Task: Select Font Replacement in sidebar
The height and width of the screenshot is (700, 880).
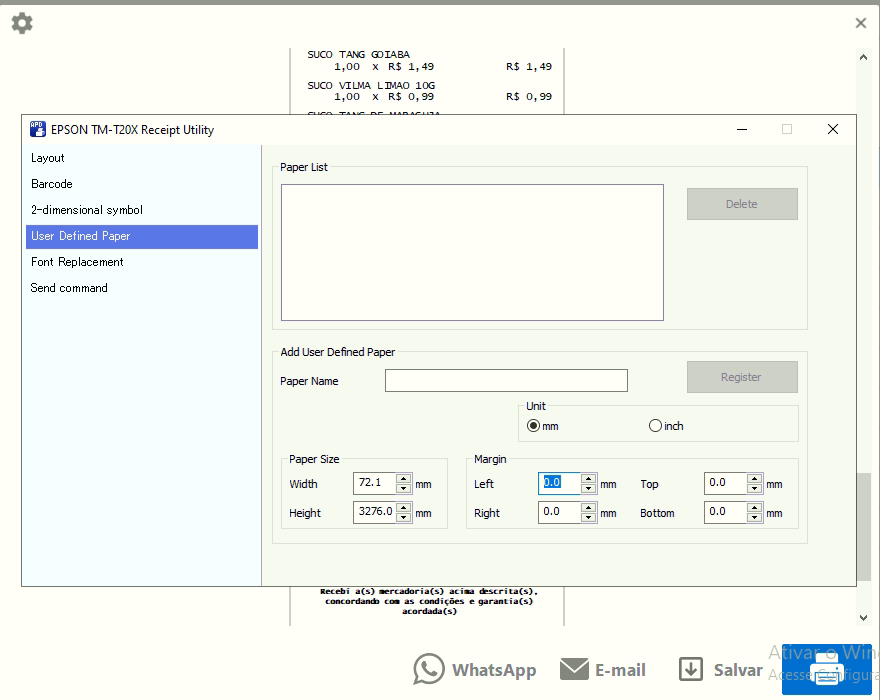Action: click(77, 262)
